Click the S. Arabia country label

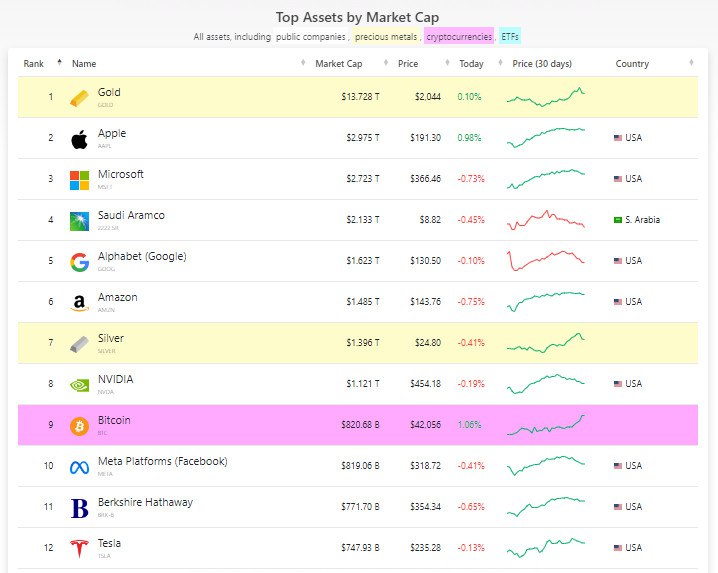pyautogui.click(x=642, y=219)
